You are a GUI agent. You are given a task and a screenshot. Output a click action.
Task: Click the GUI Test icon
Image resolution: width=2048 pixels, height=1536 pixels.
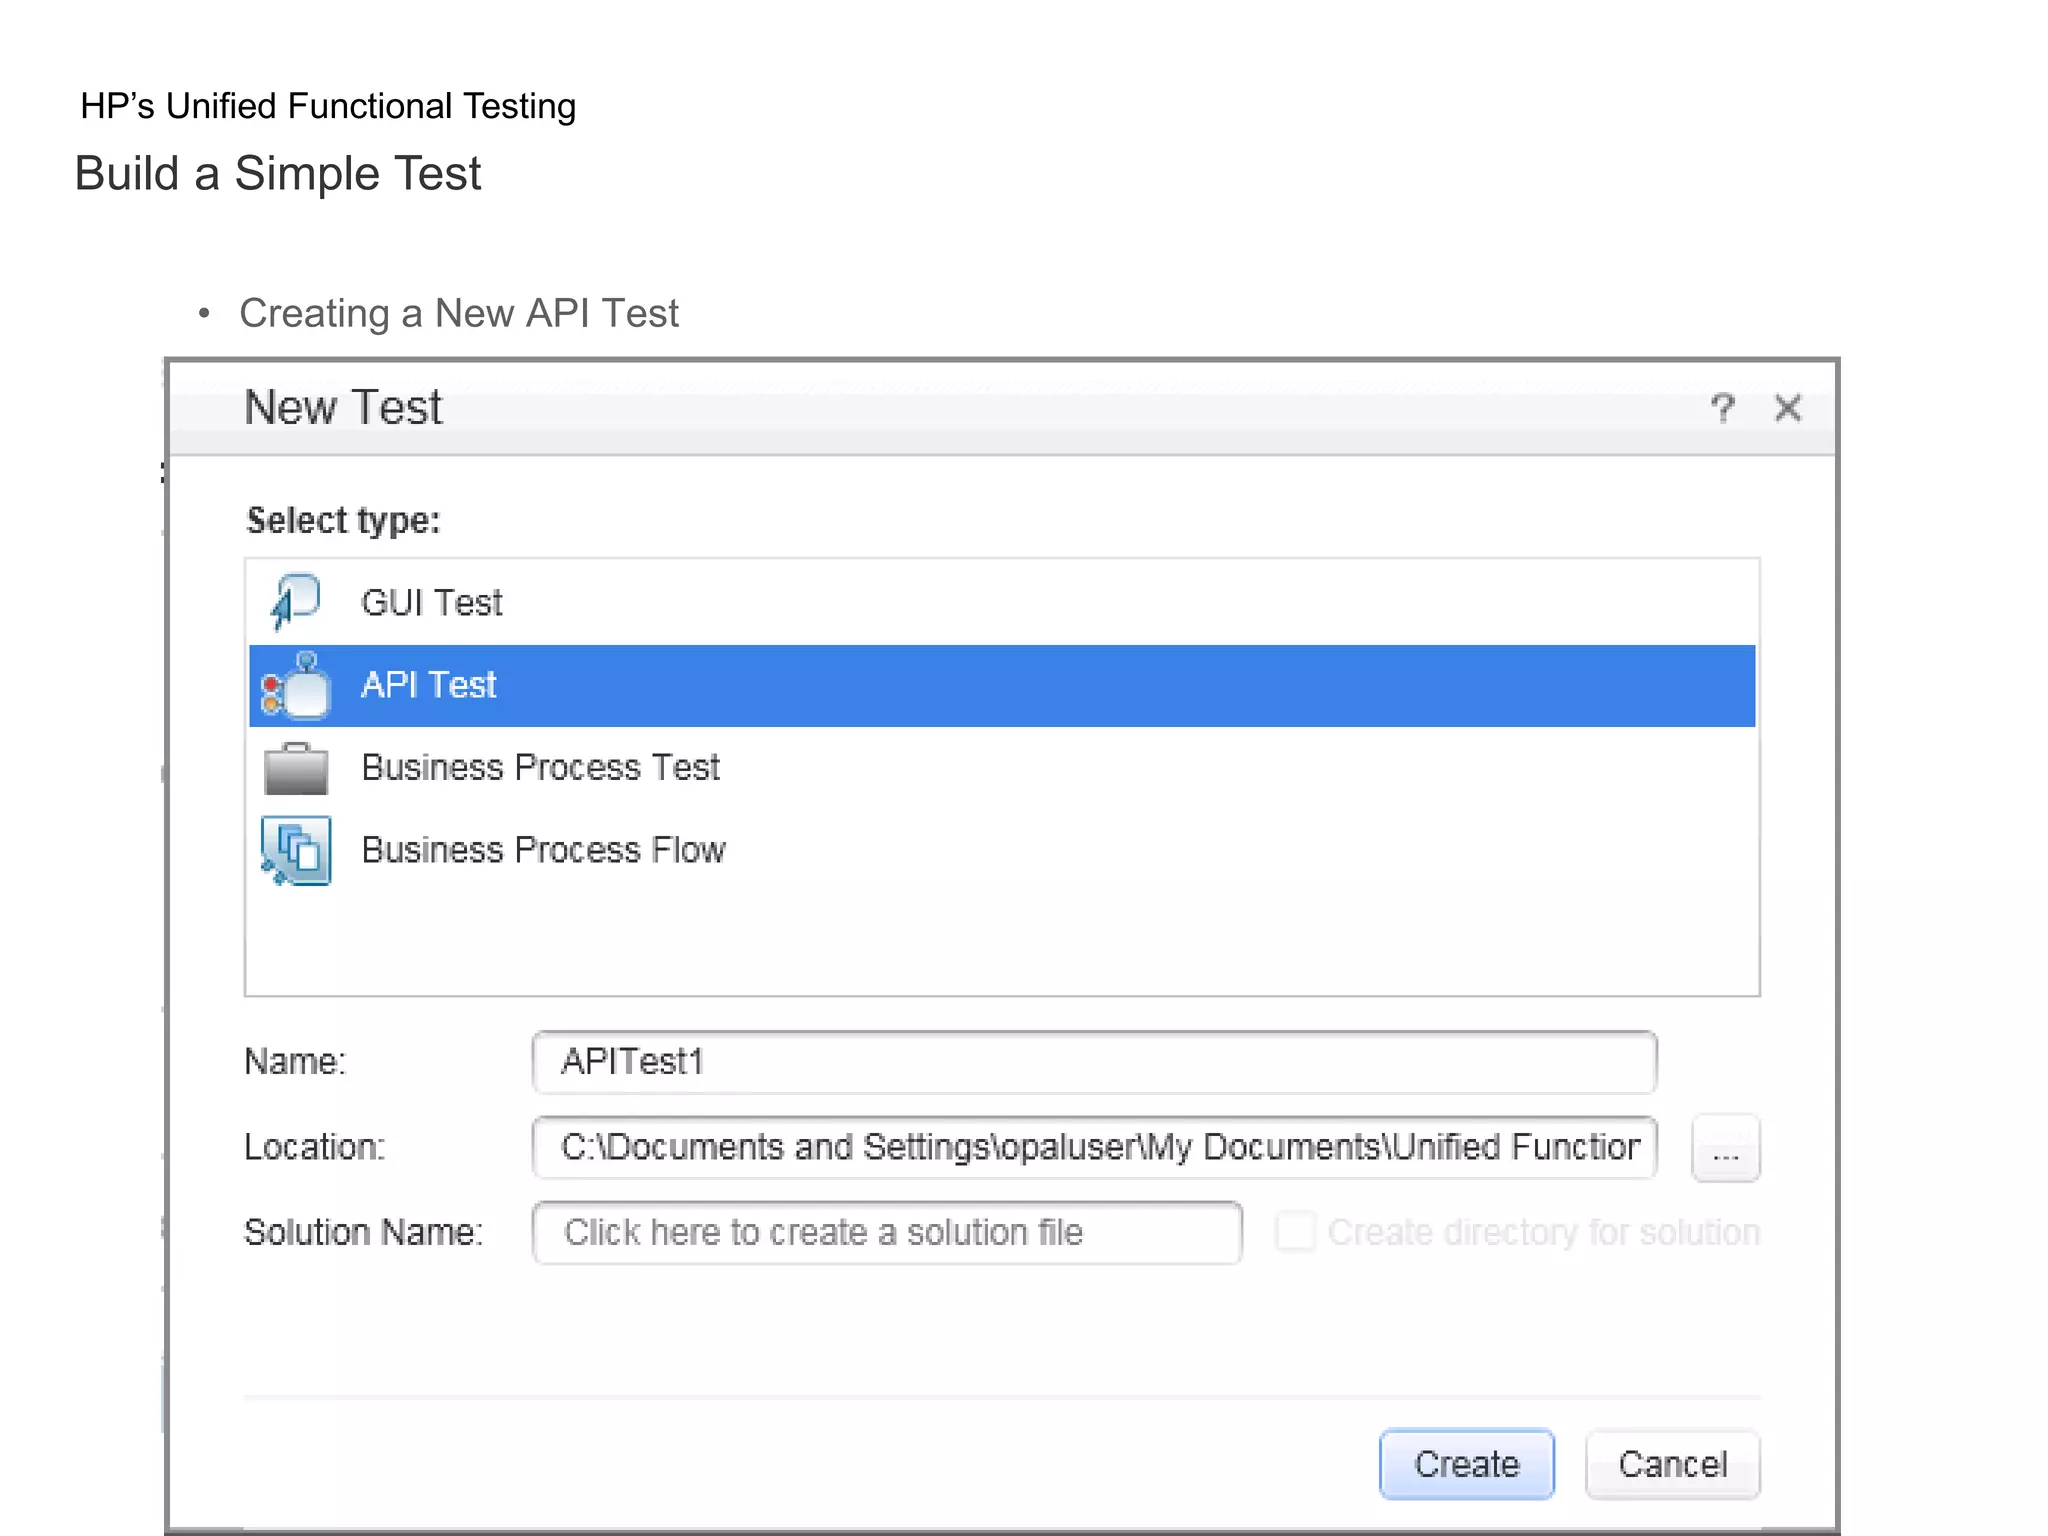point(295,602)
